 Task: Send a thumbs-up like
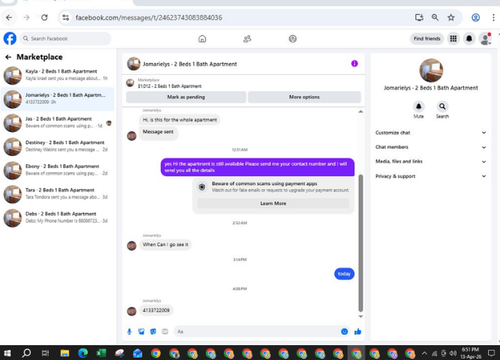(x=358, y=331)
